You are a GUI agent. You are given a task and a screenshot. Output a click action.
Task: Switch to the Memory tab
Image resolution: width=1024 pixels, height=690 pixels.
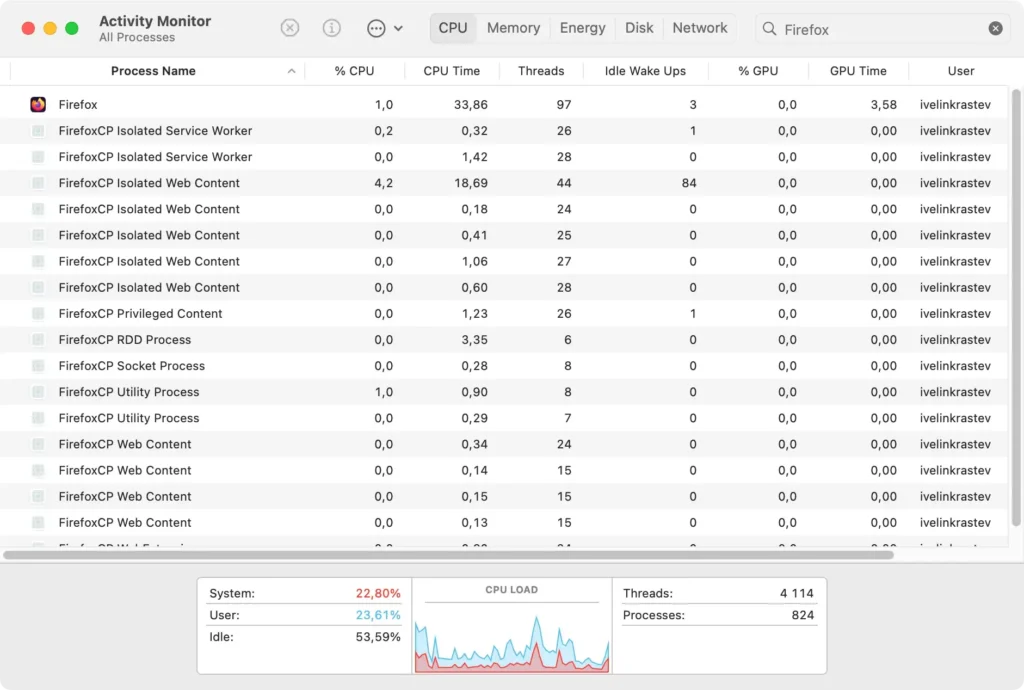click(x=513, y=28)
